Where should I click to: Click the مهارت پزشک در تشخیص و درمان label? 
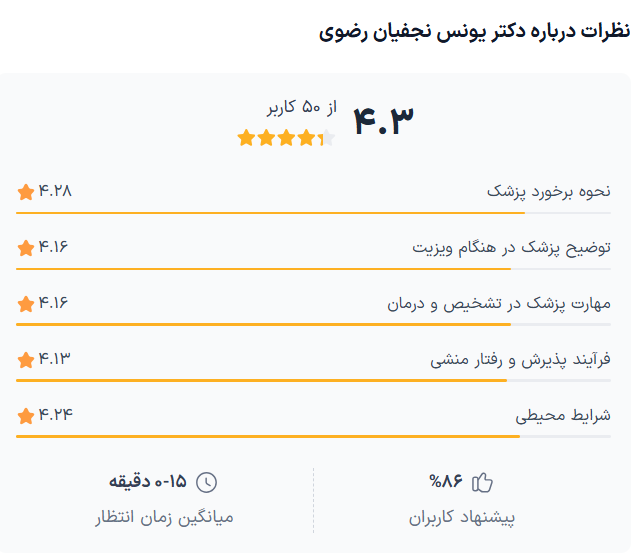[x=499, y=303]
